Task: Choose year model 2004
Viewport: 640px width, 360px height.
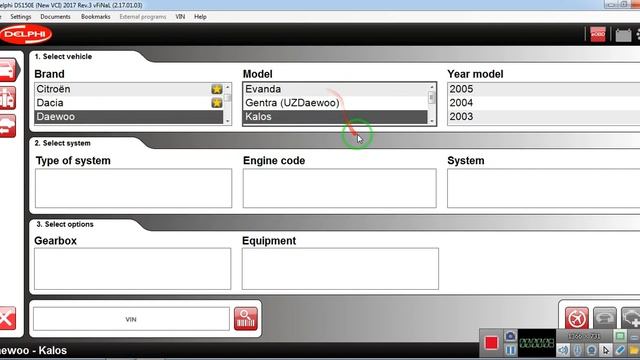Action: click(544, 103)
